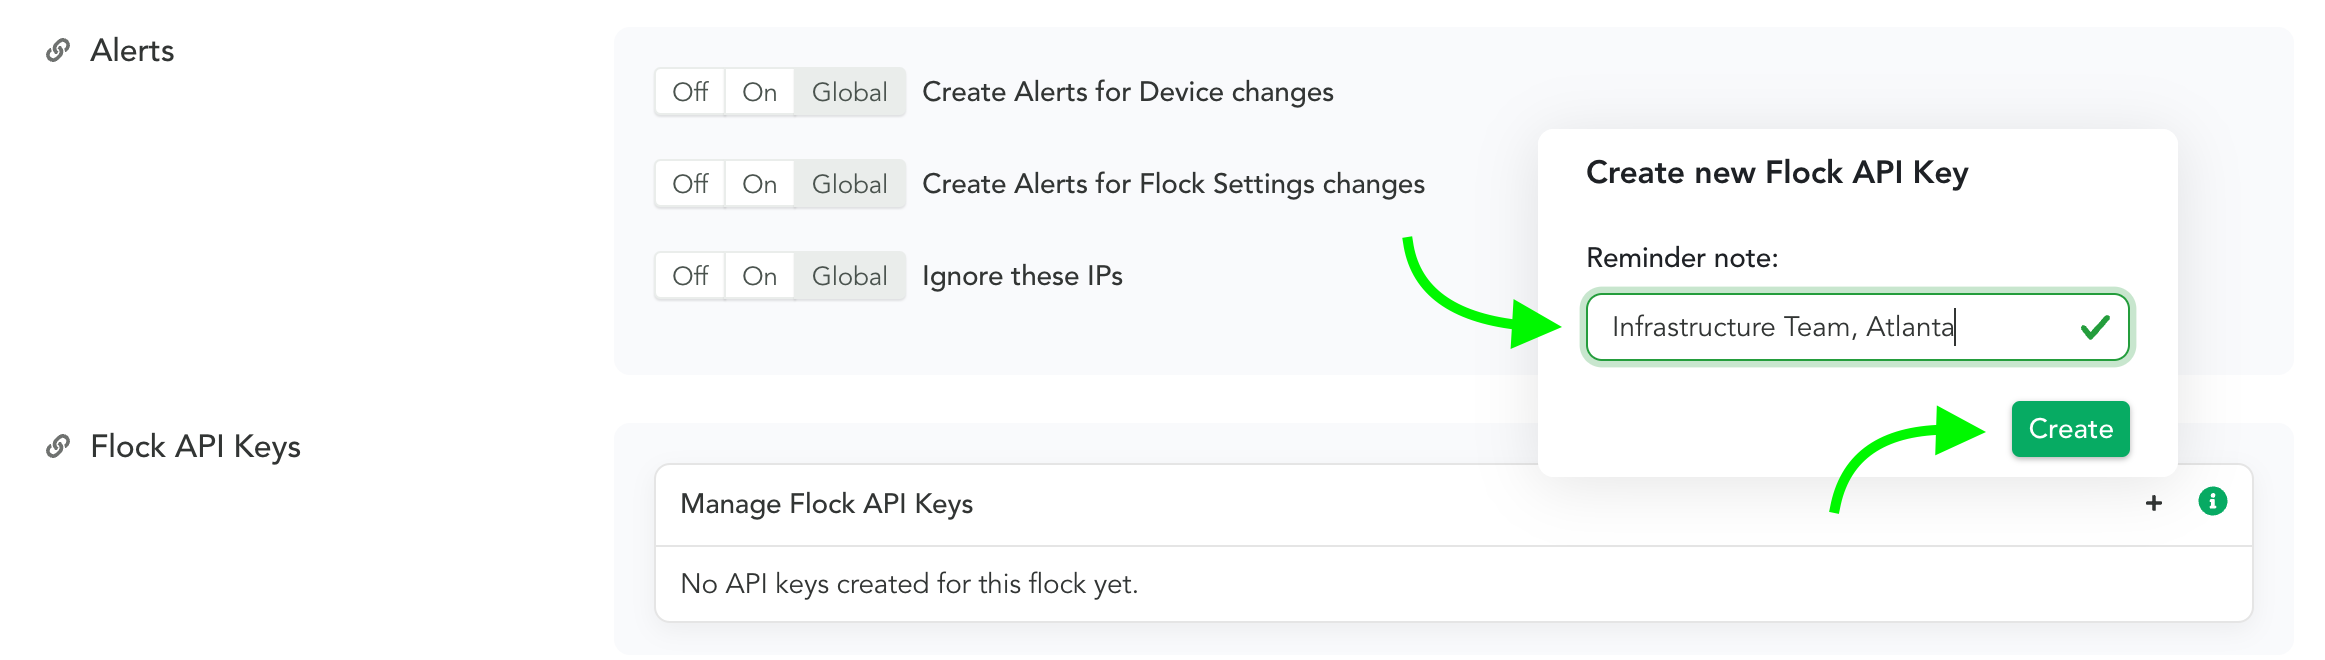2325x660 pixels.
Task: Turn Off alerts for Flock Settings changes
Action: 690,184
